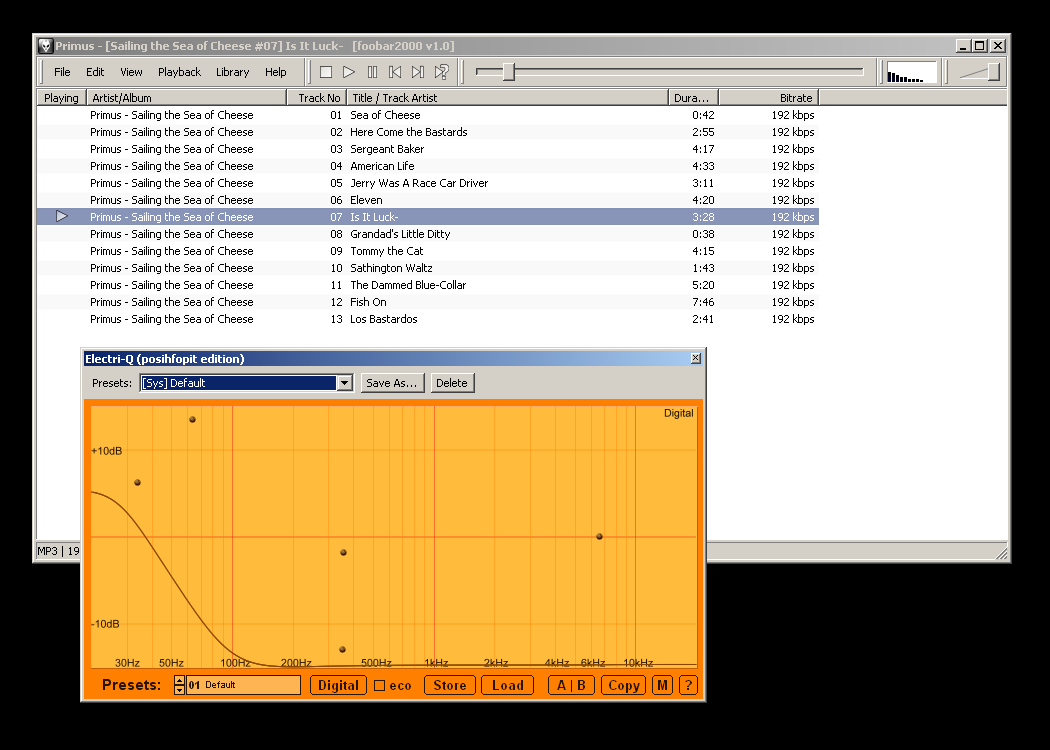Image resolution: width=1050 pixels, height=750 pixels.
Task: Sort by Title / Track Artist header
Action: point(507,98)
